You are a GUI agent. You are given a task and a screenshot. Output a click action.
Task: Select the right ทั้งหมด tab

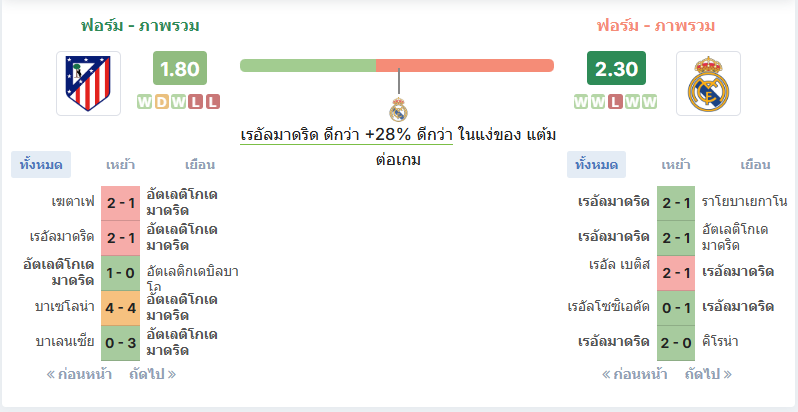[x=596, y=165]
